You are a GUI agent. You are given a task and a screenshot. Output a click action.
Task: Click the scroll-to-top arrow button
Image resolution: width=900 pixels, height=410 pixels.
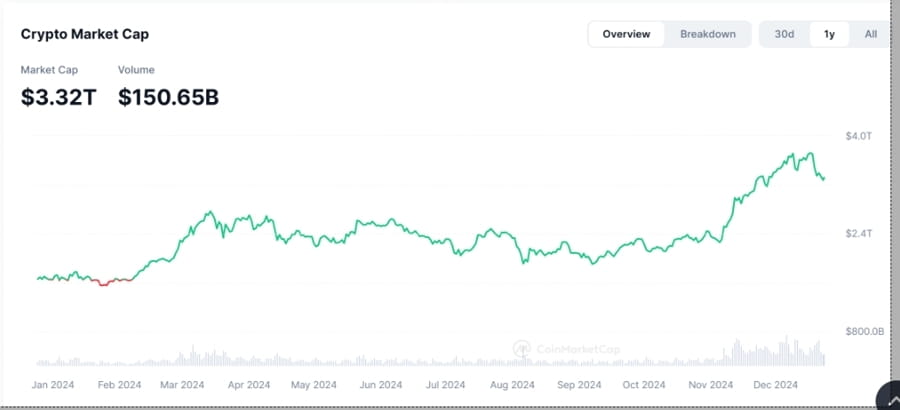coord(887,398)
